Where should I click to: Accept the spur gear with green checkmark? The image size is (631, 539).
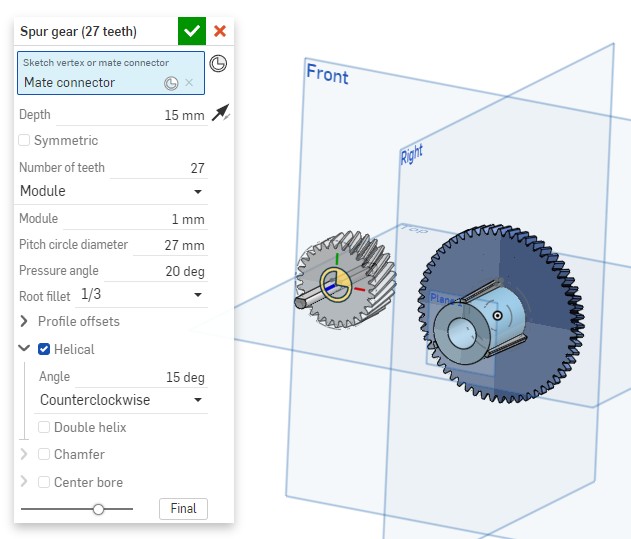tap(192, 31)
